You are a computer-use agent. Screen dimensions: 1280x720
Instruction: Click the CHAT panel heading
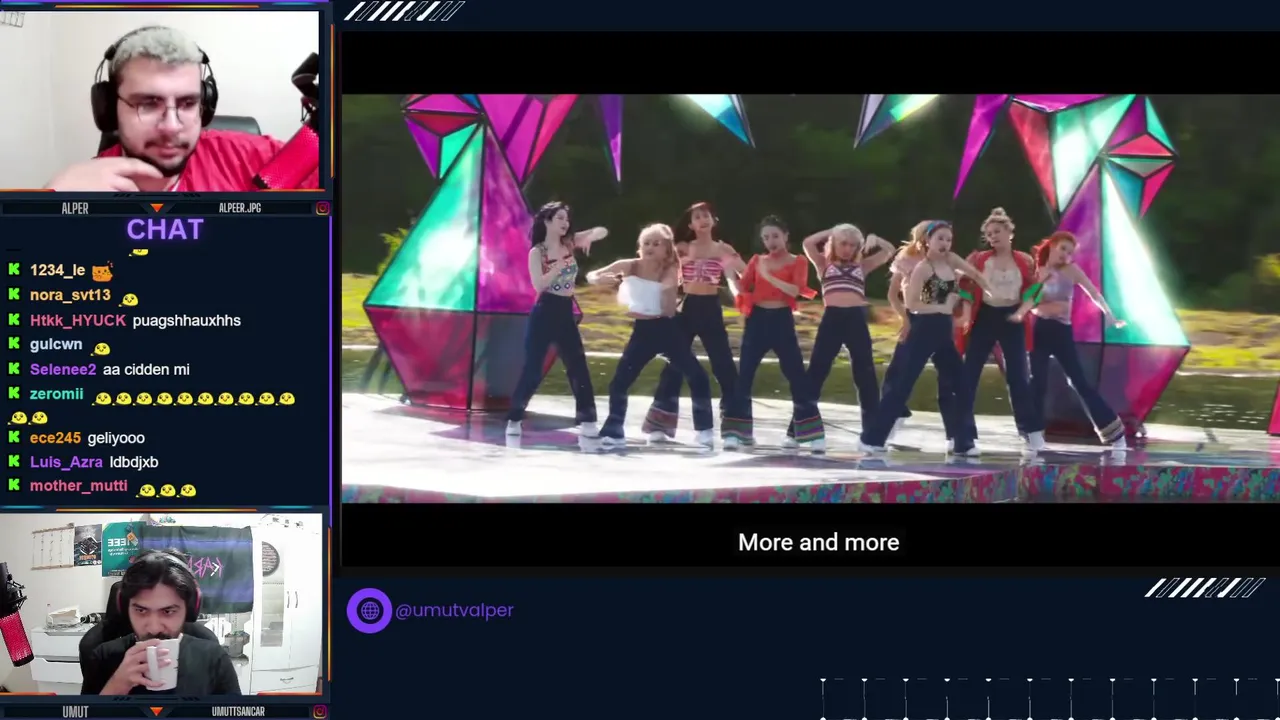tap(165, 230)
